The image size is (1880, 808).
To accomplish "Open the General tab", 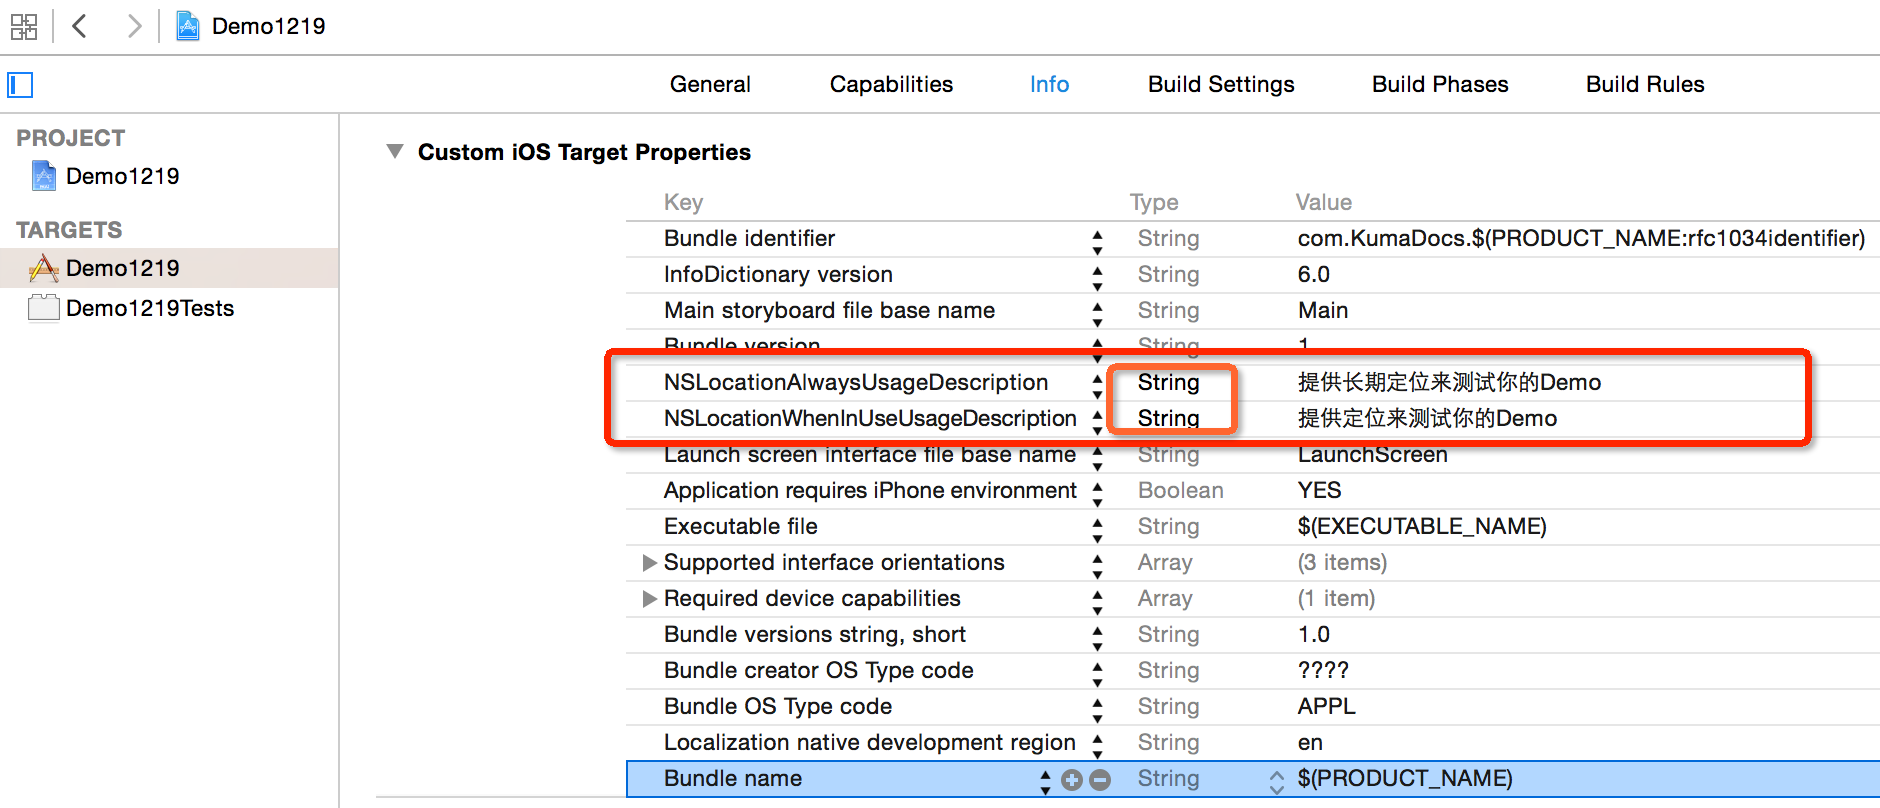I will 710,85.
